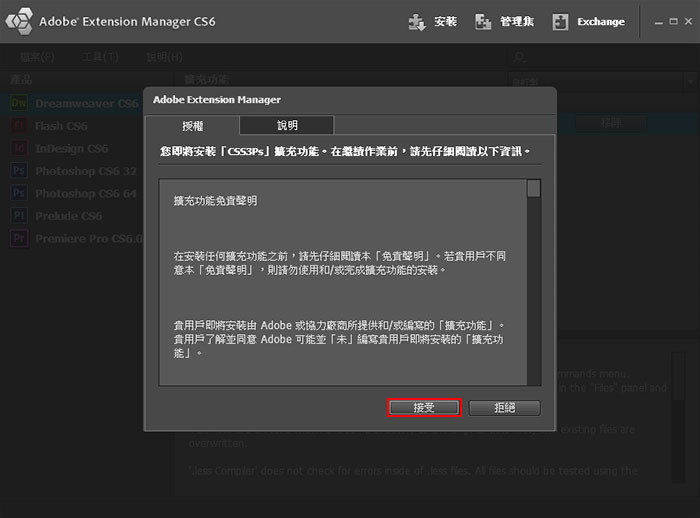Switch to the 授權 license tab
Viewport: 700px width, 518px height.
pos(192,126)
